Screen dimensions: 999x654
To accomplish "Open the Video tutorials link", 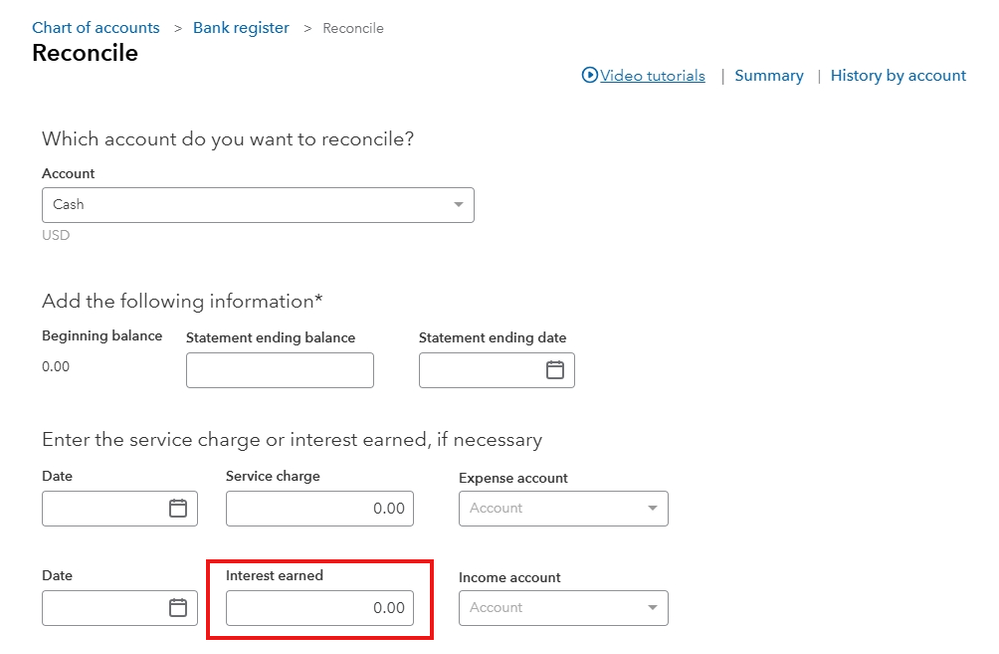I will coord(652,76).
